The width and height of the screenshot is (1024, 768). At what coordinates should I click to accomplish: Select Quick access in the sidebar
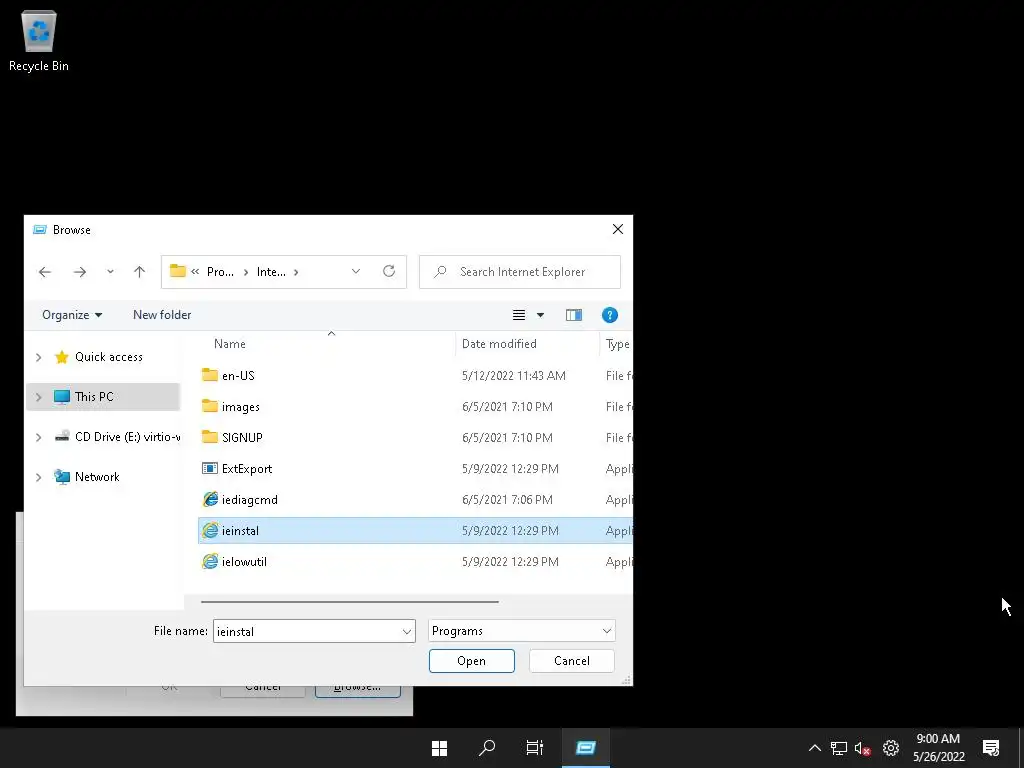pos(108,357)
